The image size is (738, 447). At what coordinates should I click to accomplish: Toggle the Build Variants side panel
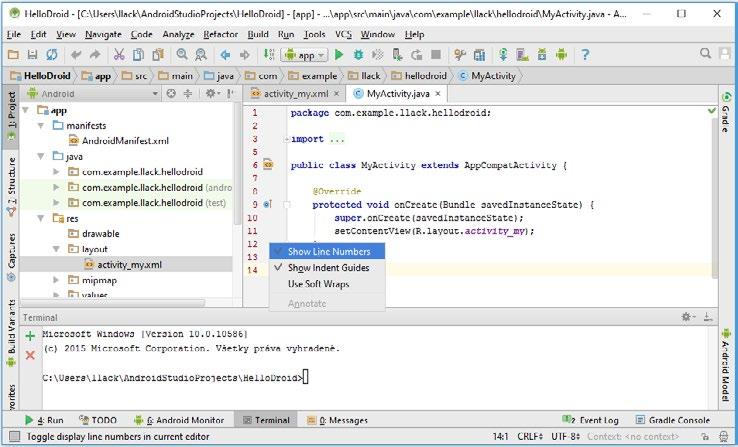tap(11, 332)
